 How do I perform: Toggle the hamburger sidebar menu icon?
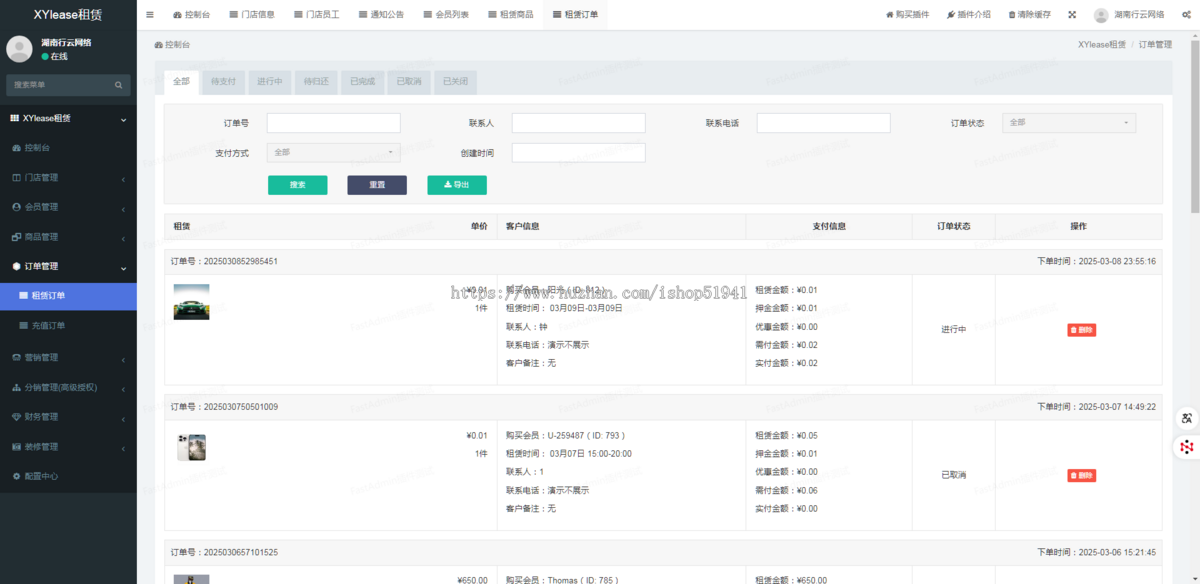coord(150,15)
